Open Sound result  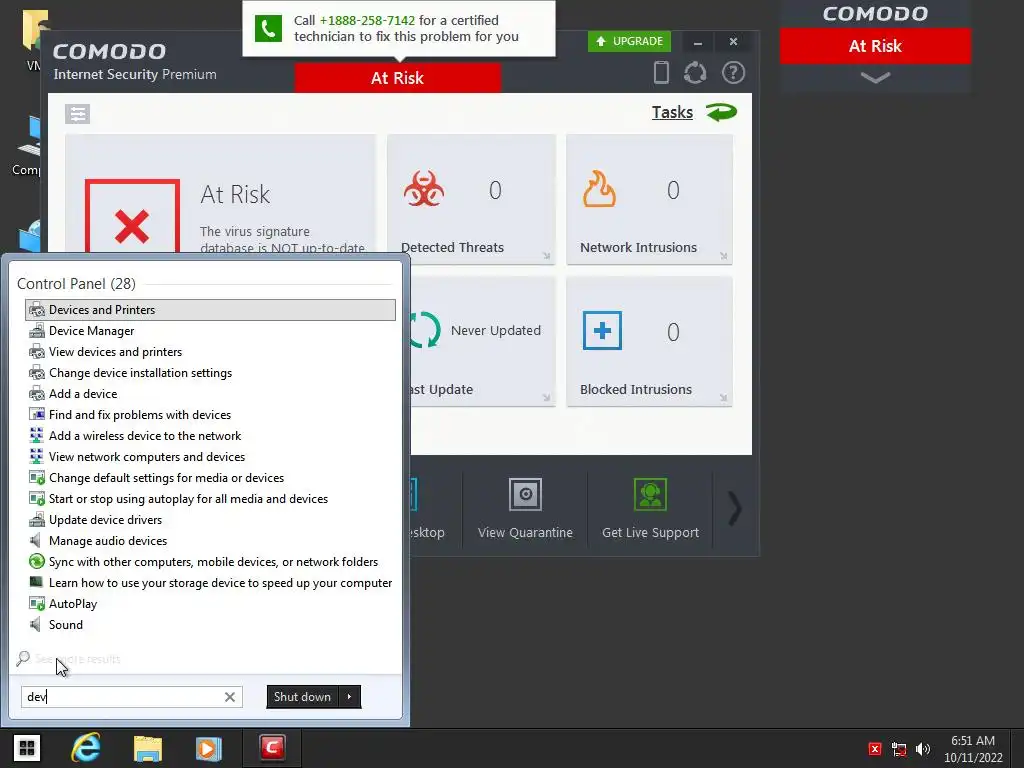[x=210, y=625]
